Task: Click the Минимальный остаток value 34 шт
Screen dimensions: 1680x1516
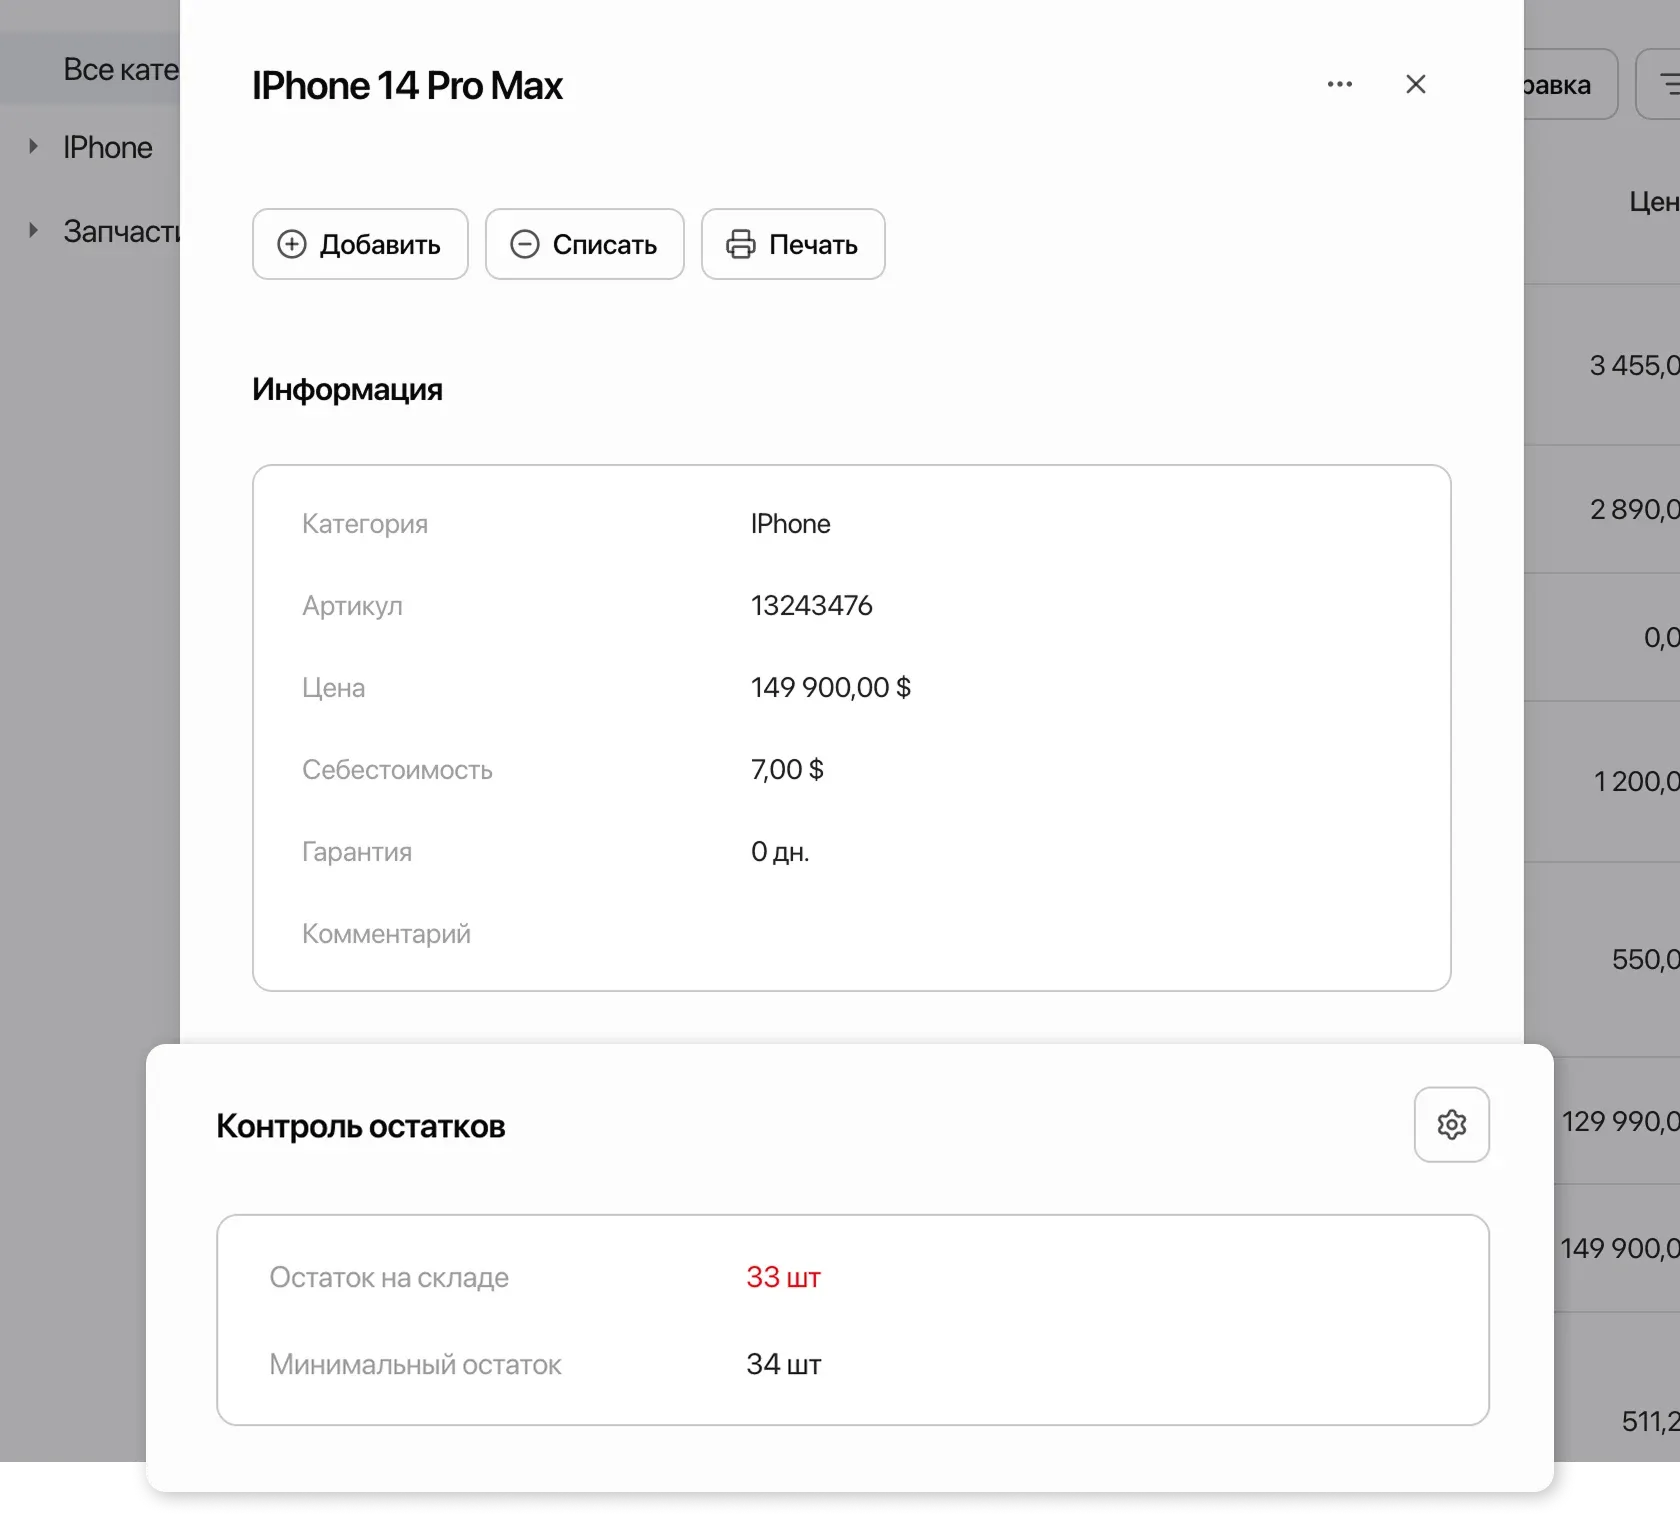Action: pos(783,1364)
